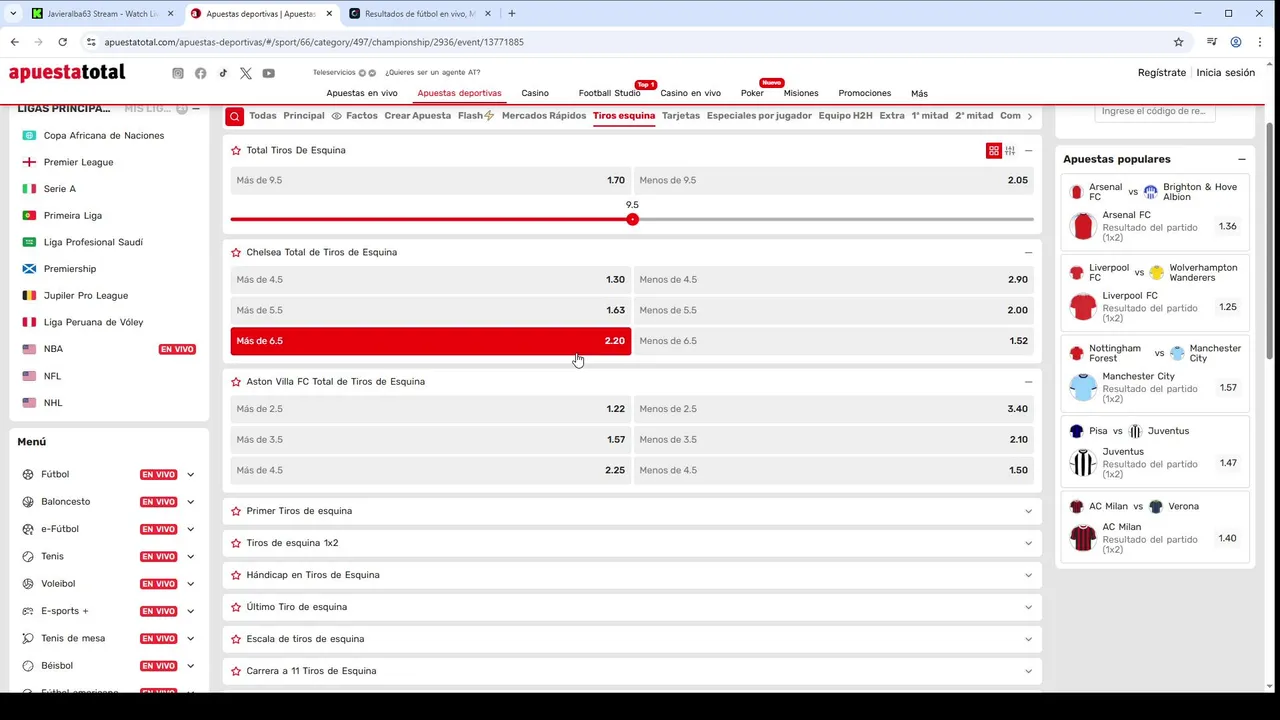This screenshot has height=720, width=1280.
Task: Reload the page in the browser
Action: [62, 42]
